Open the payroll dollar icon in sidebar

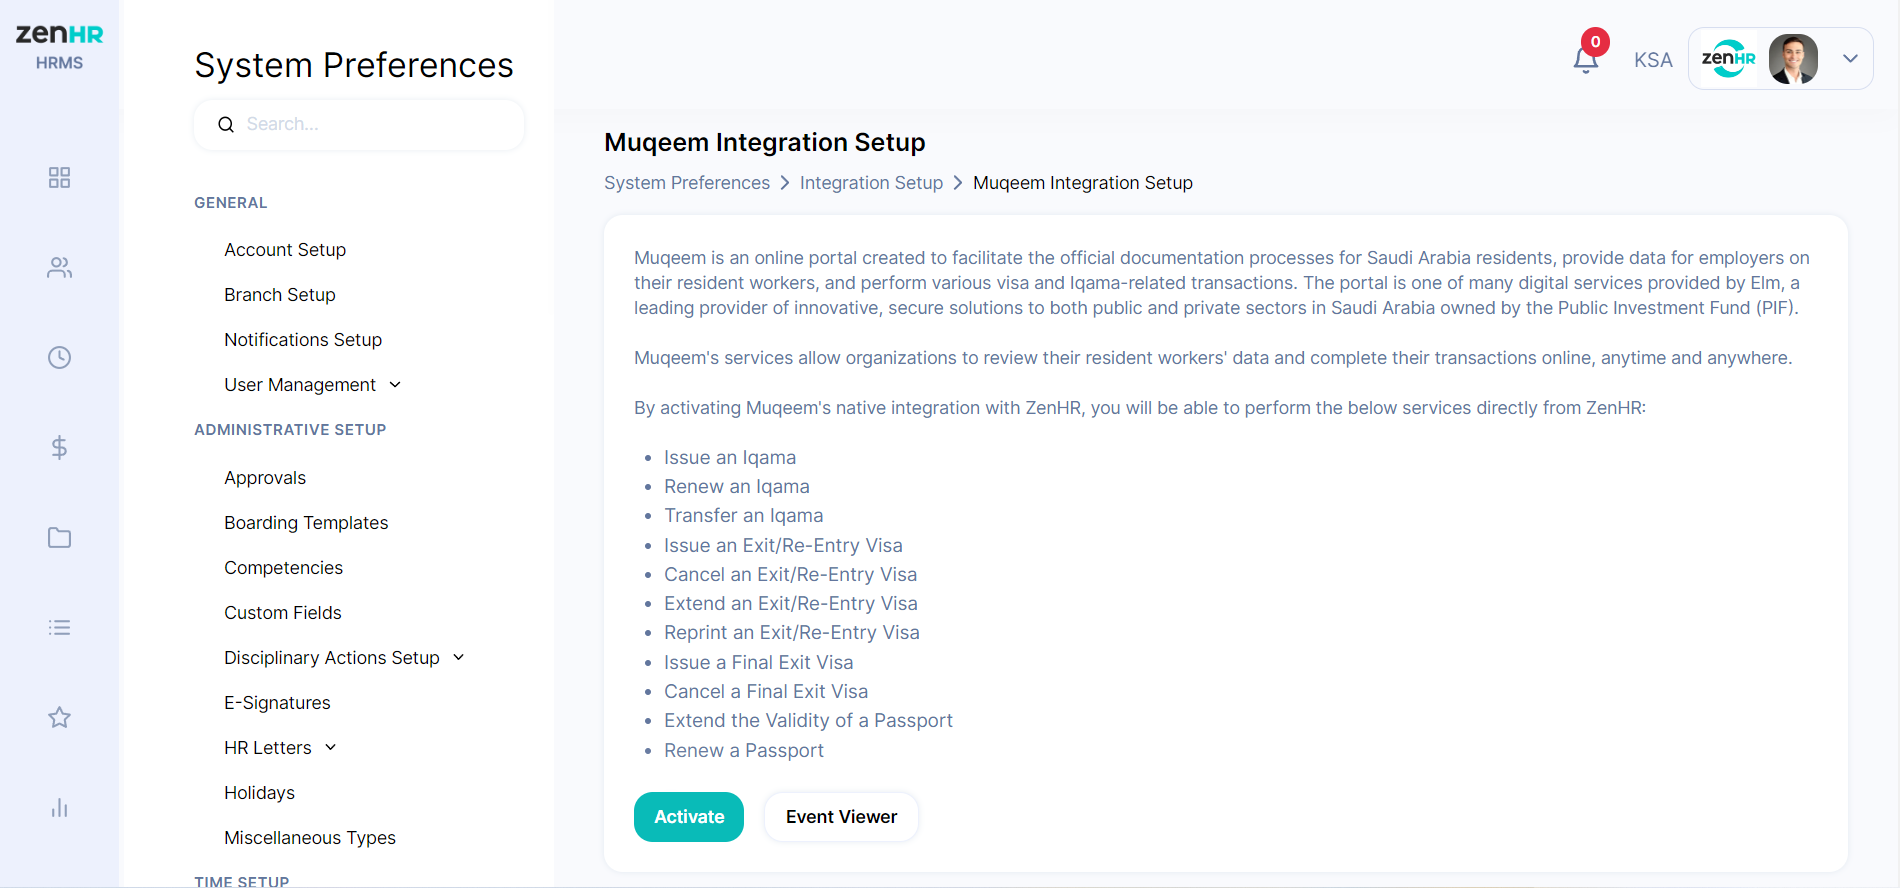59,448
